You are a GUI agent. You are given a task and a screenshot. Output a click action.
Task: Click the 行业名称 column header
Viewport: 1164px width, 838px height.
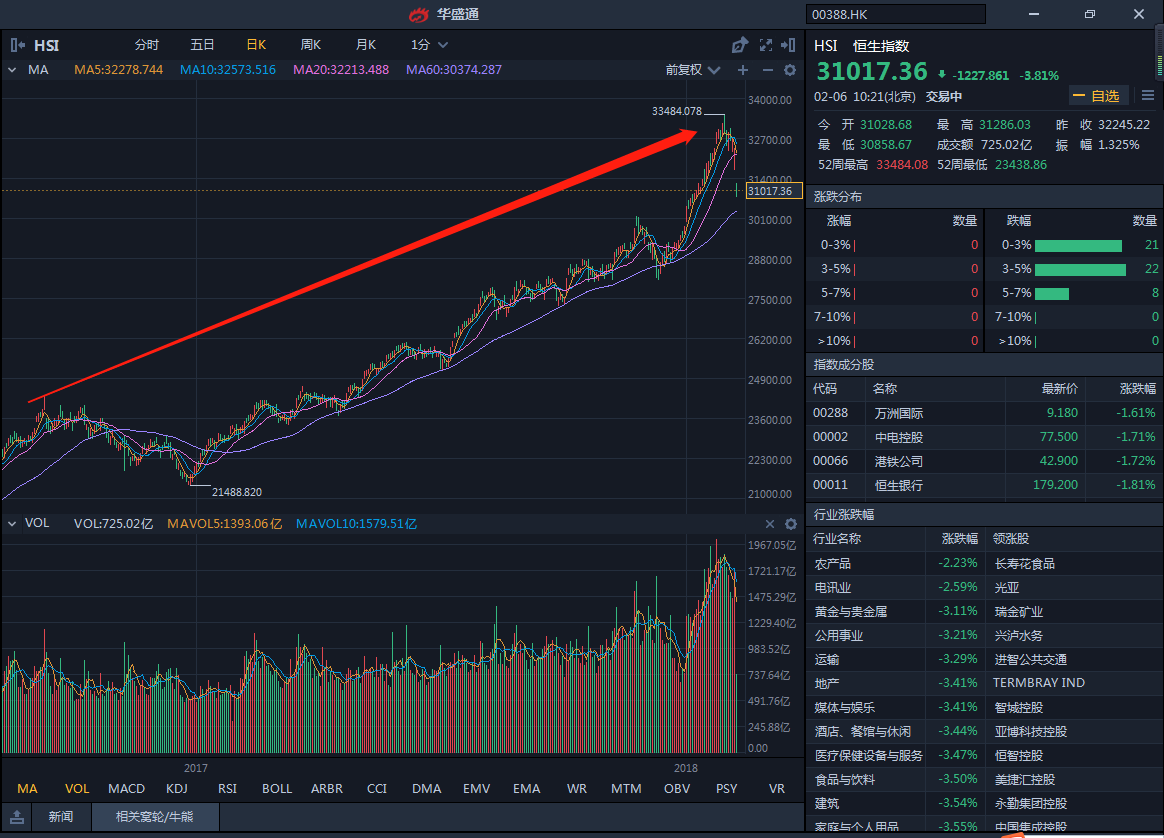click(837, 539)
